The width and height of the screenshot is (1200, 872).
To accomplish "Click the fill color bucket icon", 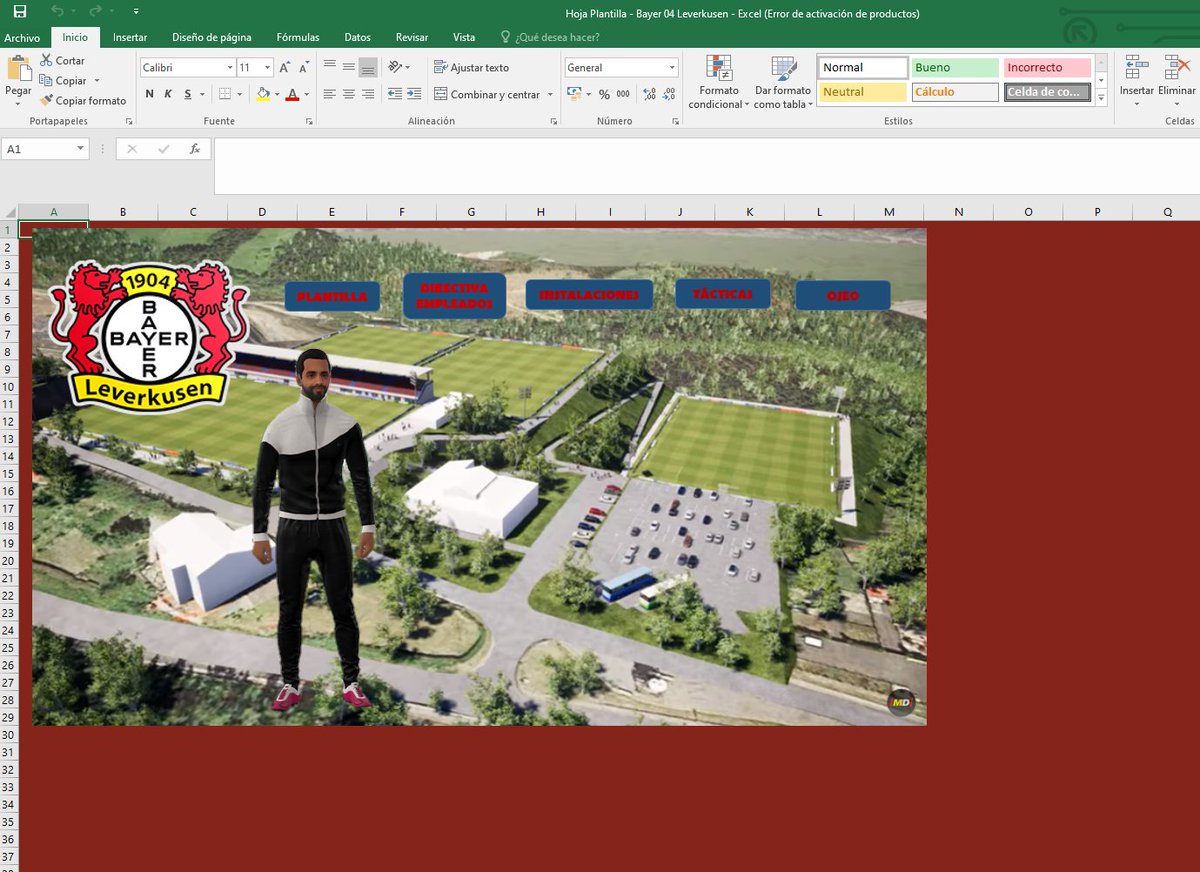I will pos(262,94).
